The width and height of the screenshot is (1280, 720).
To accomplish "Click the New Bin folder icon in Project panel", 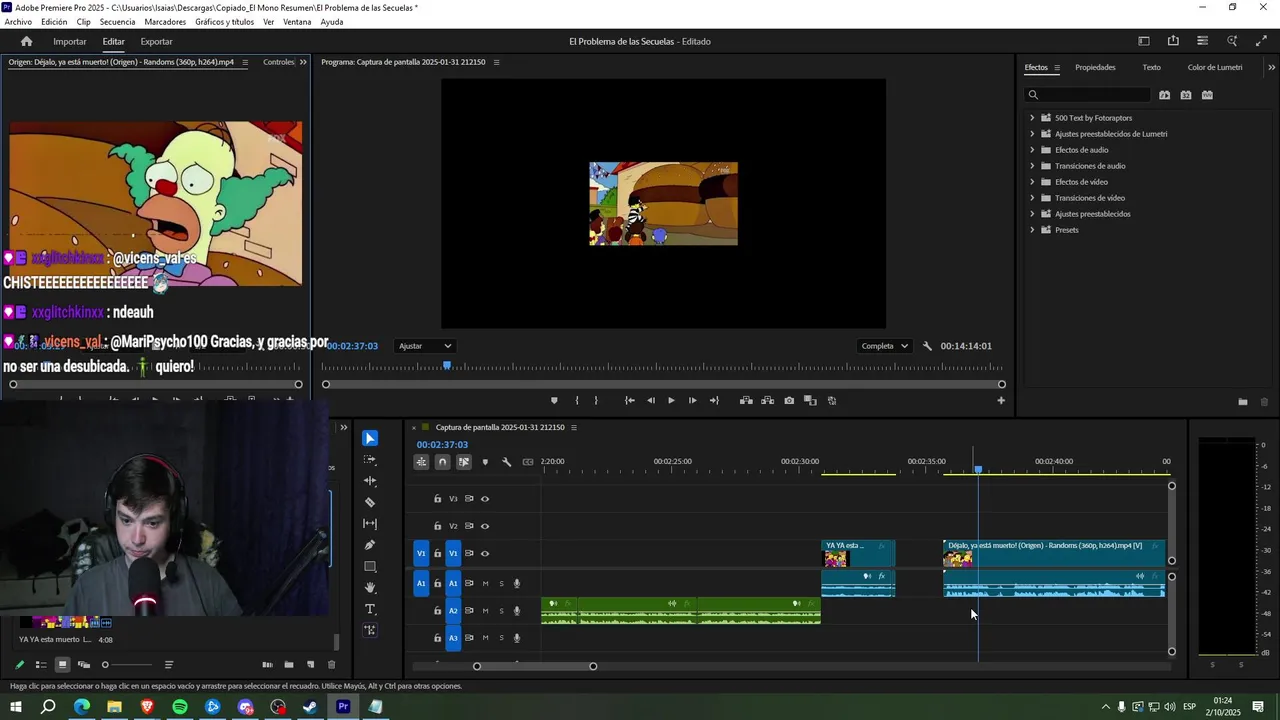I will click(x=289, y=665).
